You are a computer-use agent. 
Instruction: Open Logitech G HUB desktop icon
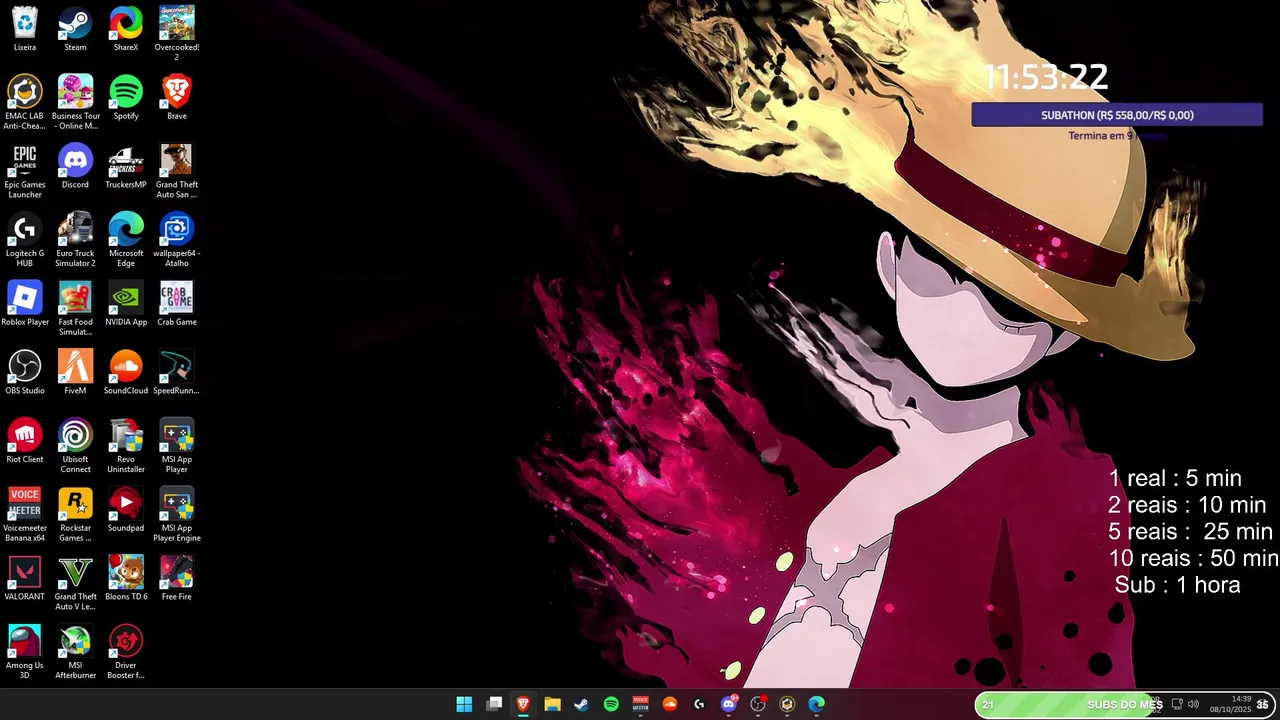pos(25,241)
